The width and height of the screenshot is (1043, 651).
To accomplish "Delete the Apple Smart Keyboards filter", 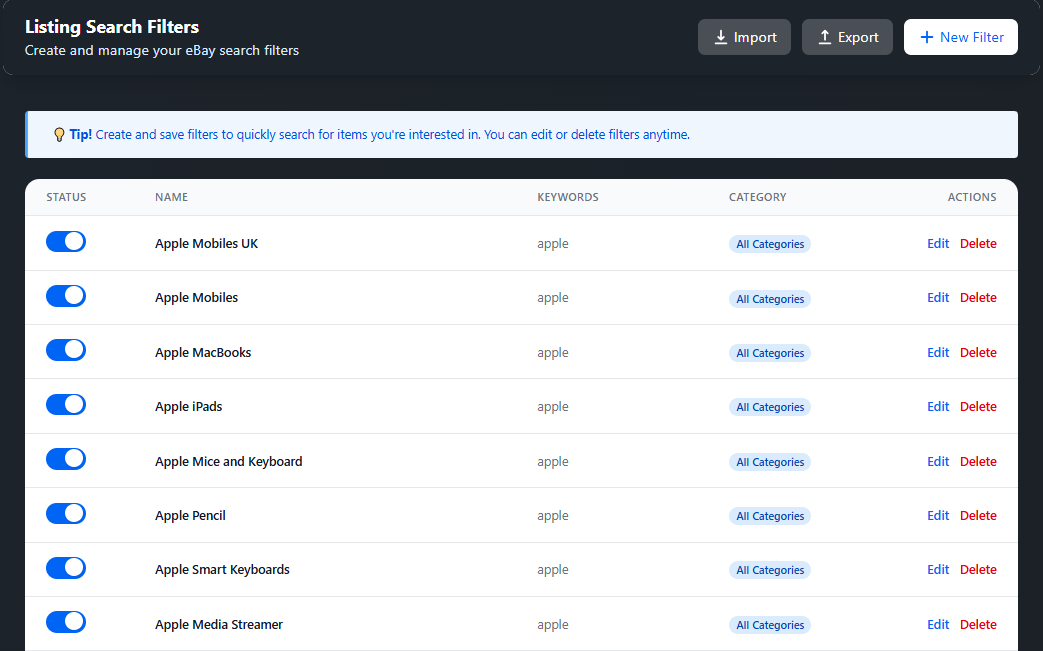I will [x=978, y=570].
